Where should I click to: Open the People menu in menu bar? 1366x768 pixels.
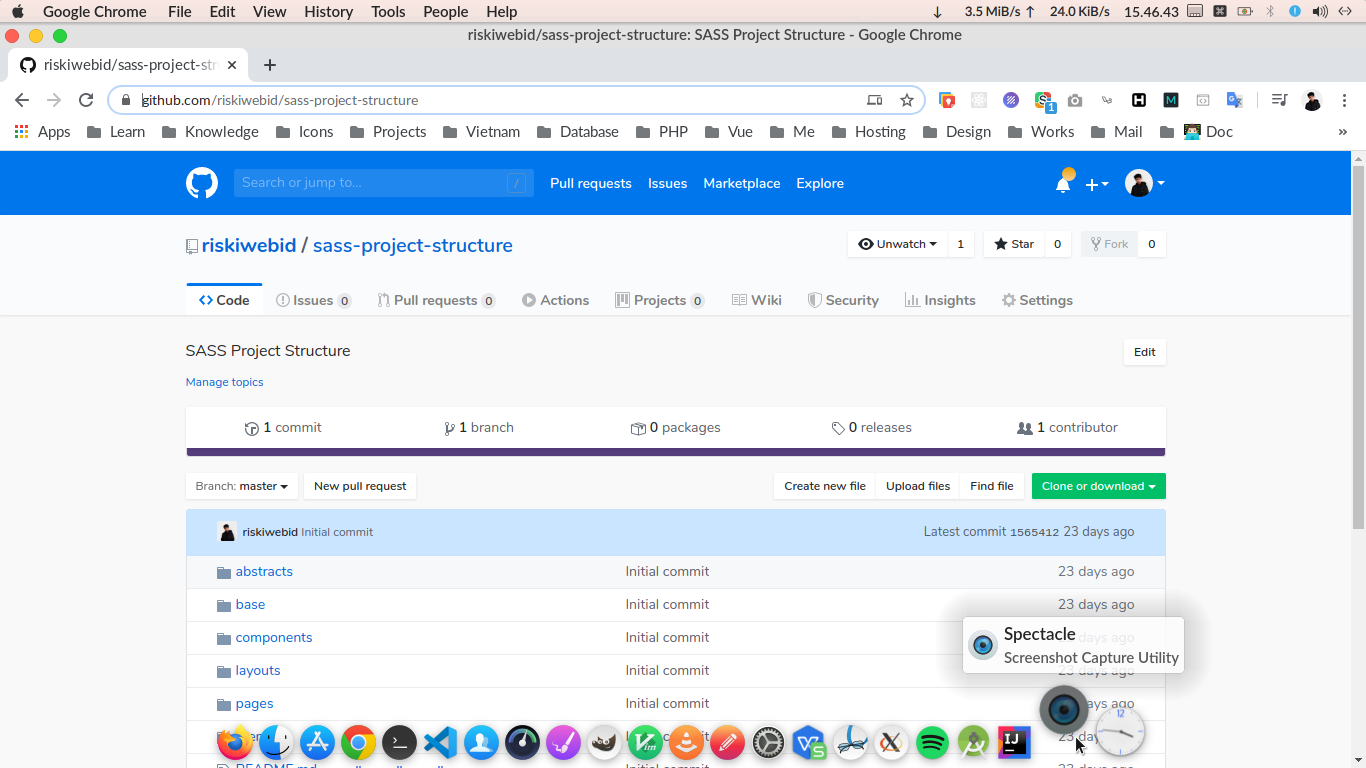445,12
